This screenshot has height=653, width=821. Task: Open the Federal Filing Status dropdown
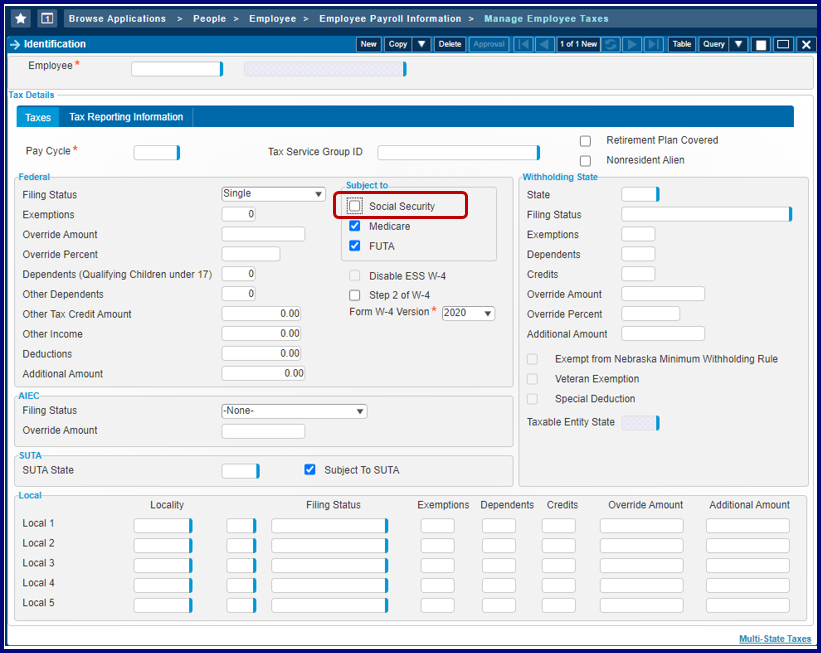pos(273,194)
